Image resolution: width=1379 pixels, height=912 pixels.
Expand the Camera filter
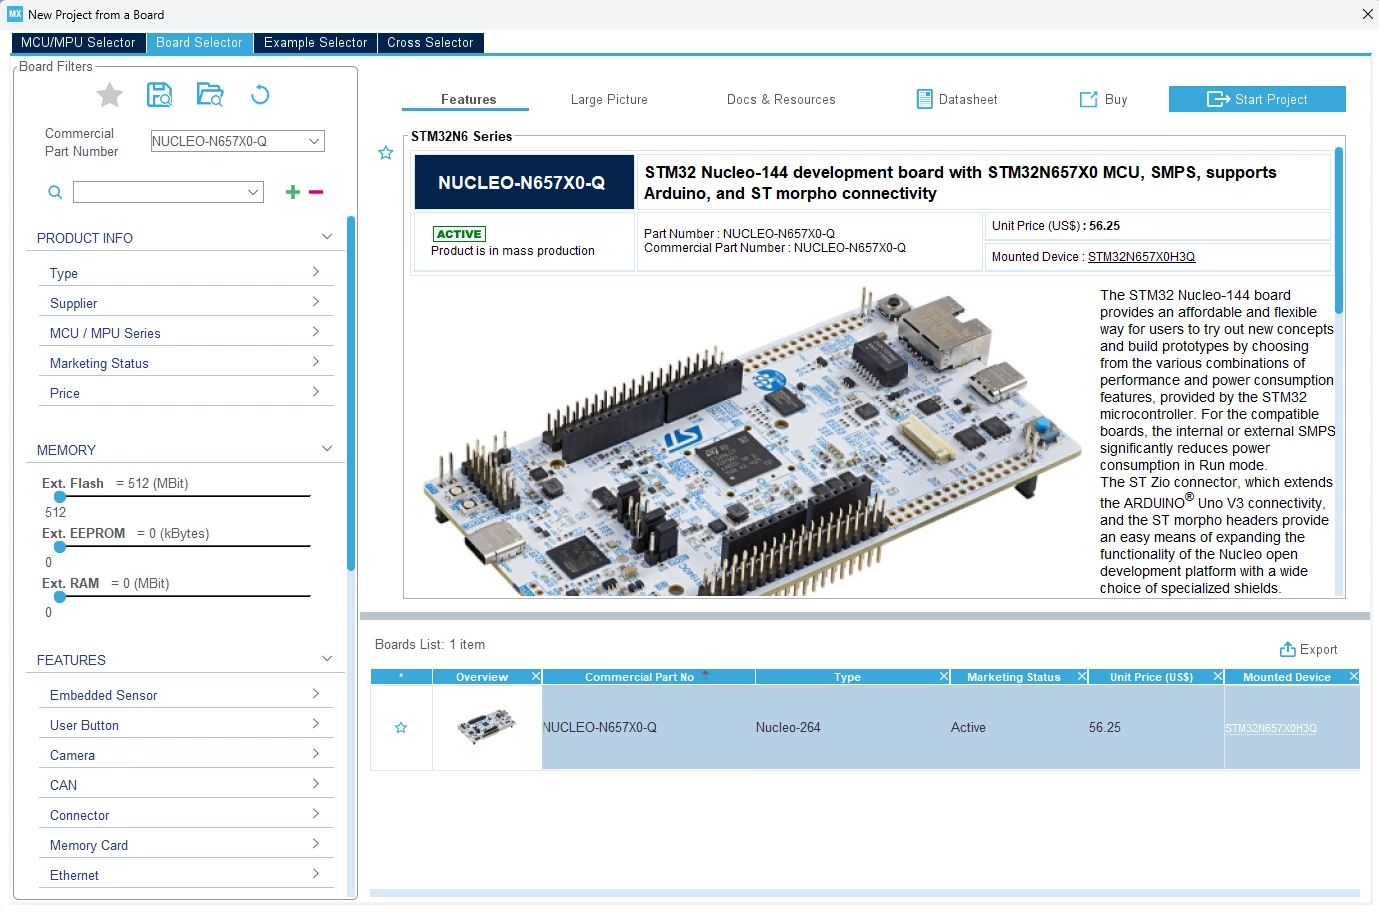point(316,754)
